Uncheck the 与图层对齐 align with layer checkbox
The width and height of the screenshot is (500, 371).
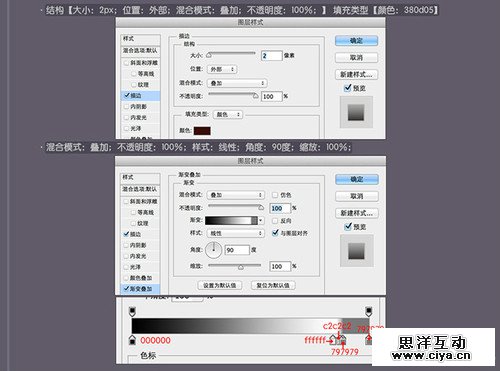click(275, 233)
